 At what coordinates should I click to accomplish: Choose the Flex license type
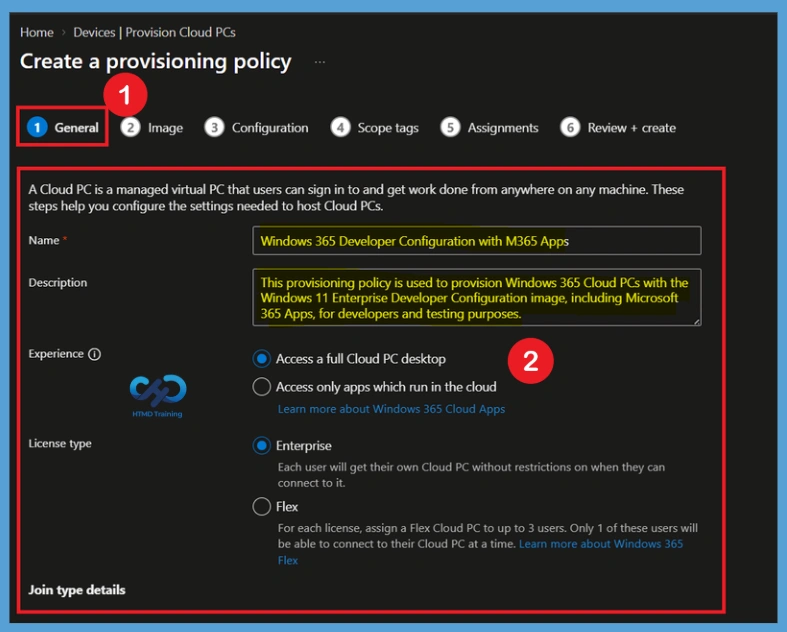tap(261, 507)
